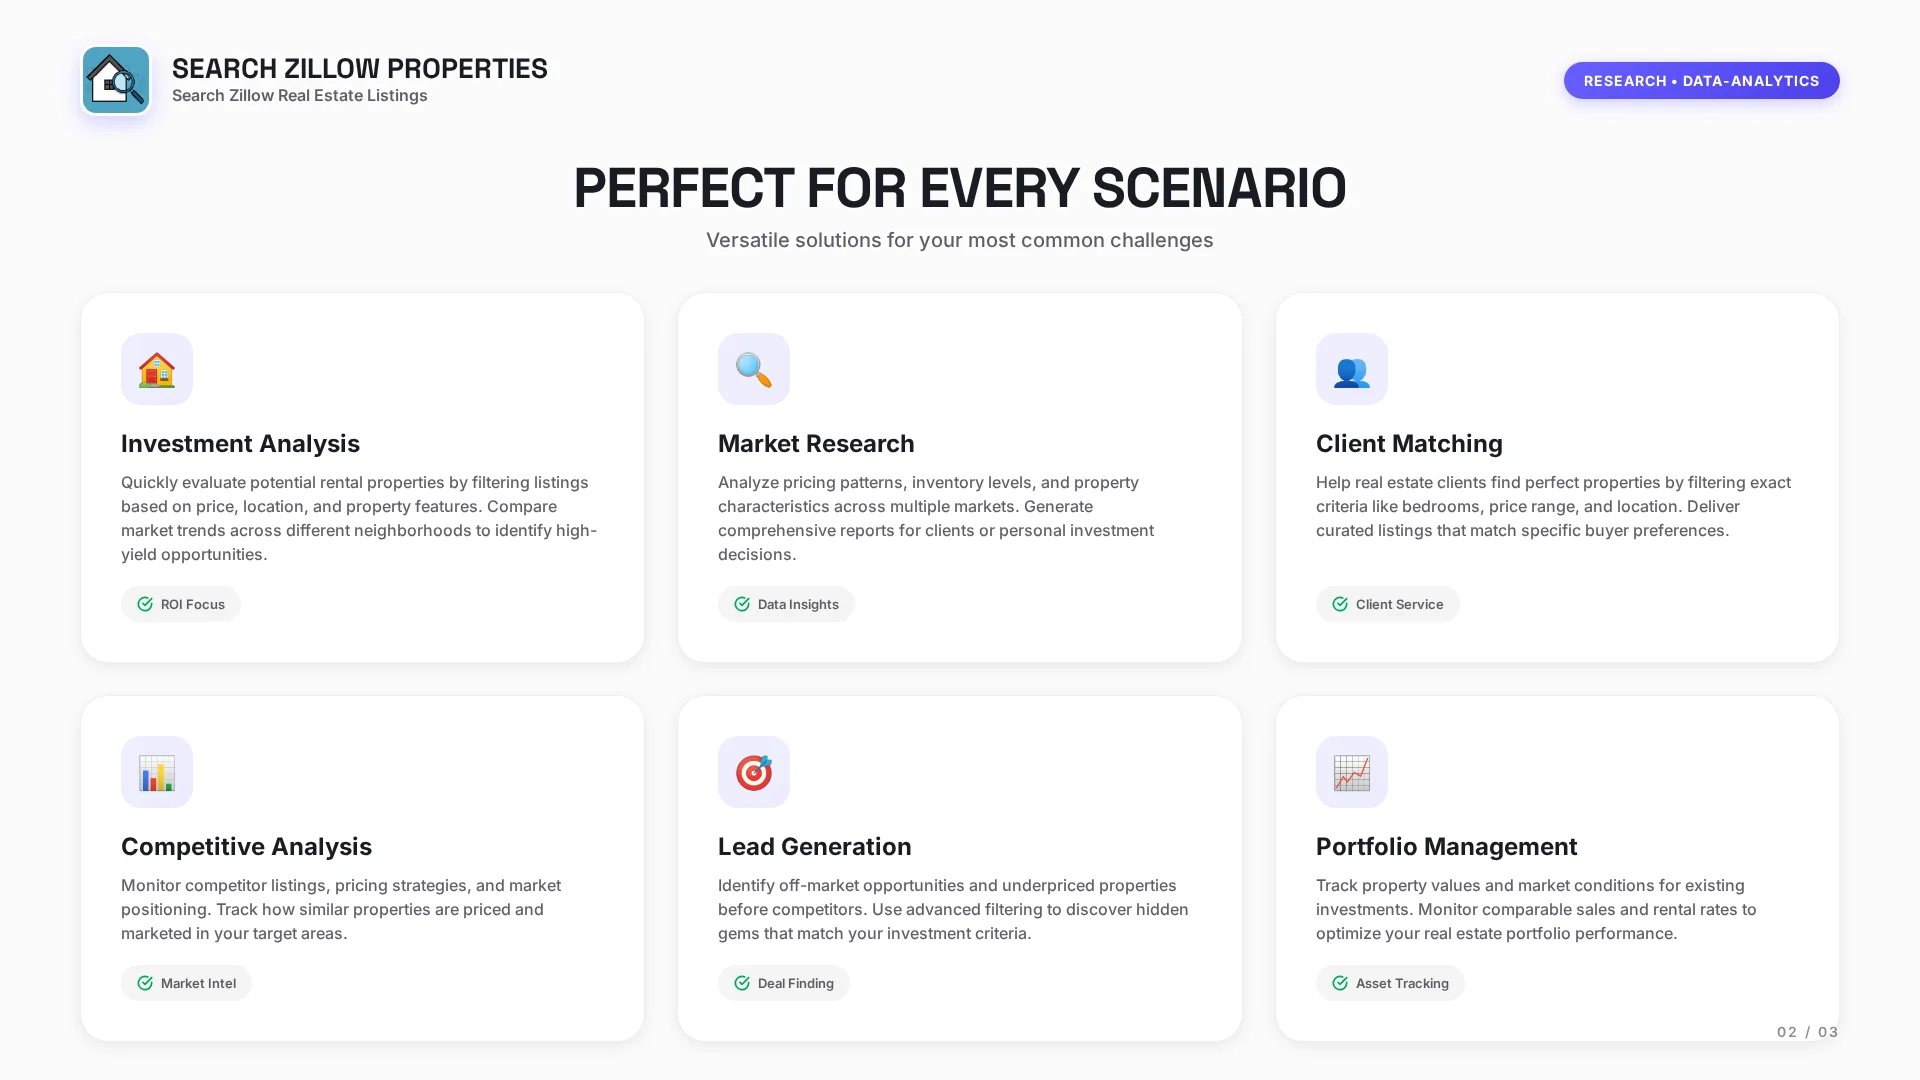Screen dimensions: 1920x1080
Task: Click the magnifying glass Market Research icon
Action: coord(754,370)
